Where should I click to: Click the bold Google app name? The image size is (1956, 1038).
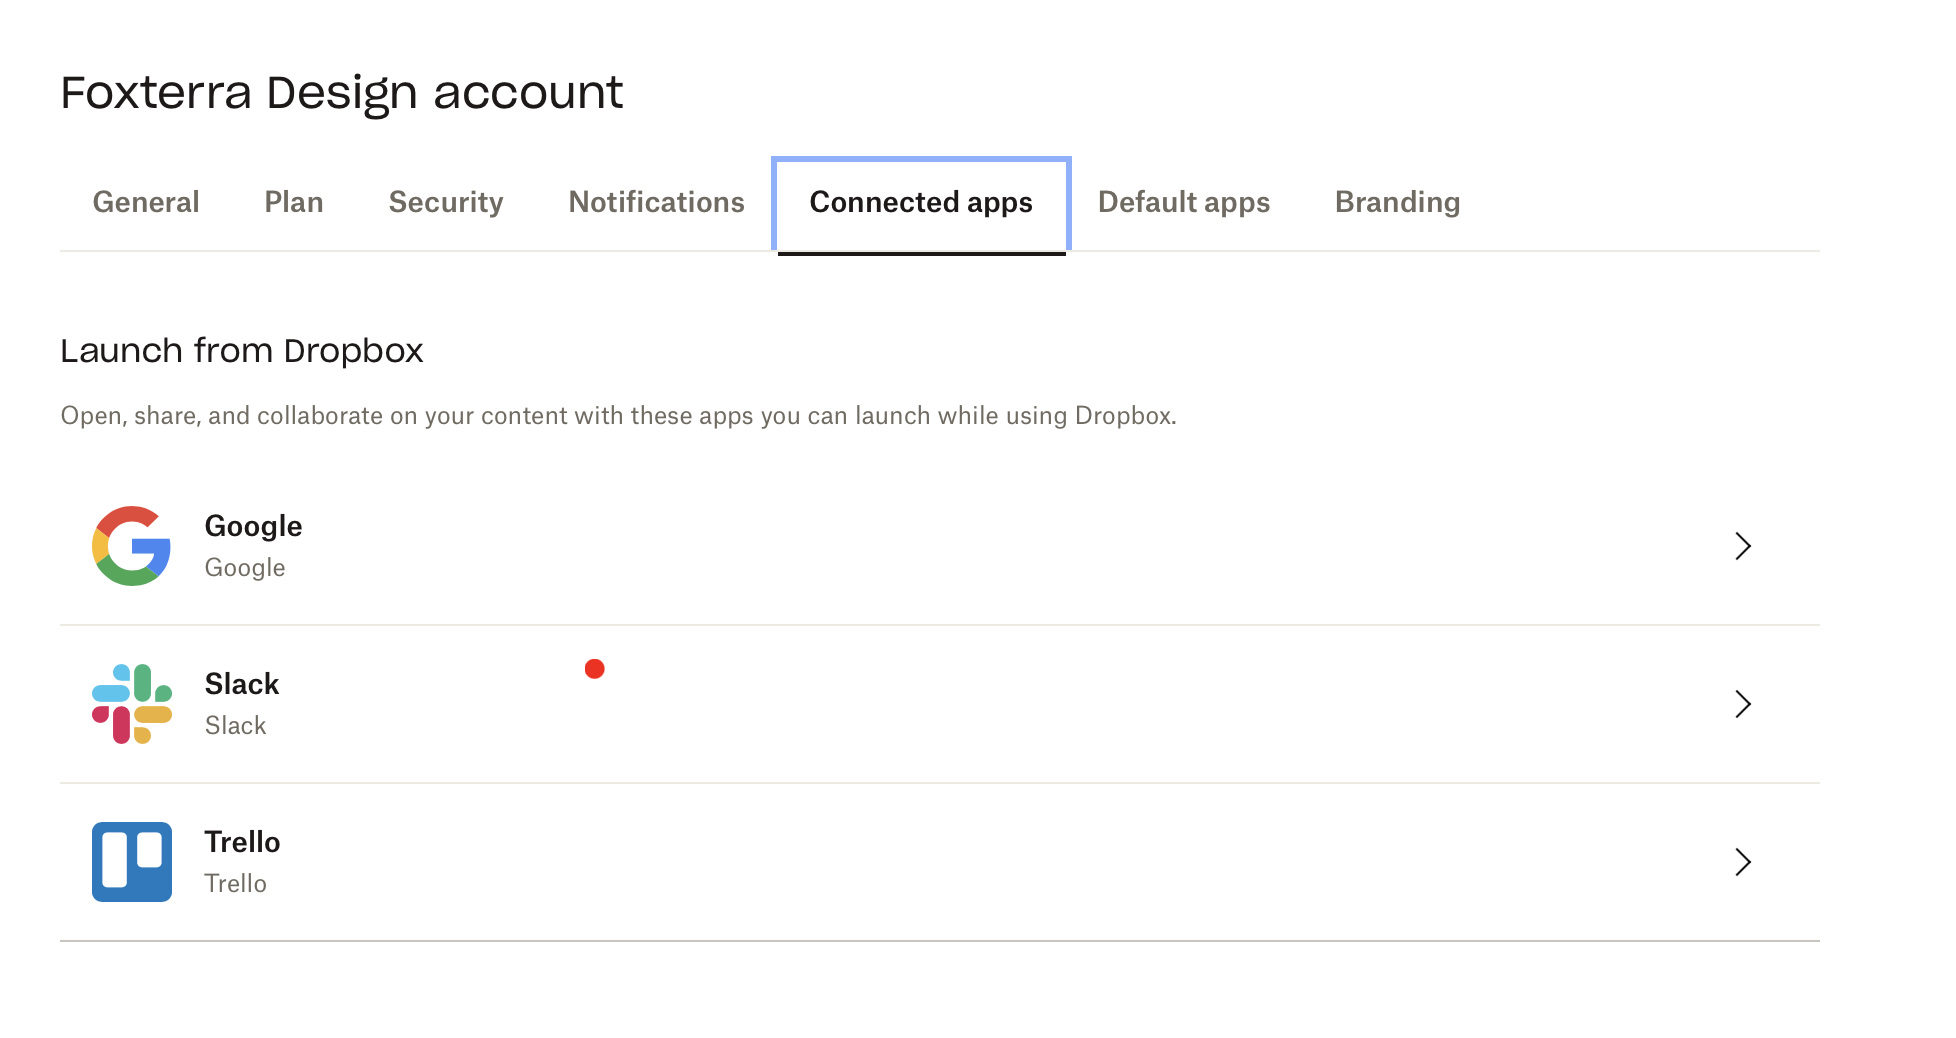tap(253, 526)
